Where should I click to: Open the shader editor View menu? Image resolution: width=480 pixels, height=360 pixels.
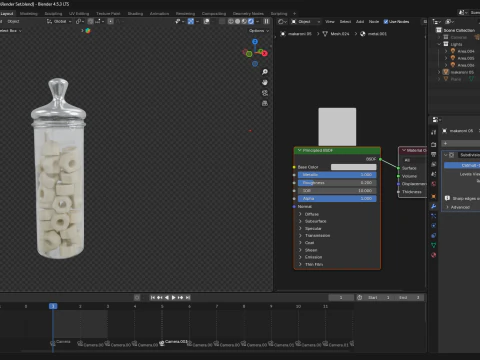pos(330,22)
